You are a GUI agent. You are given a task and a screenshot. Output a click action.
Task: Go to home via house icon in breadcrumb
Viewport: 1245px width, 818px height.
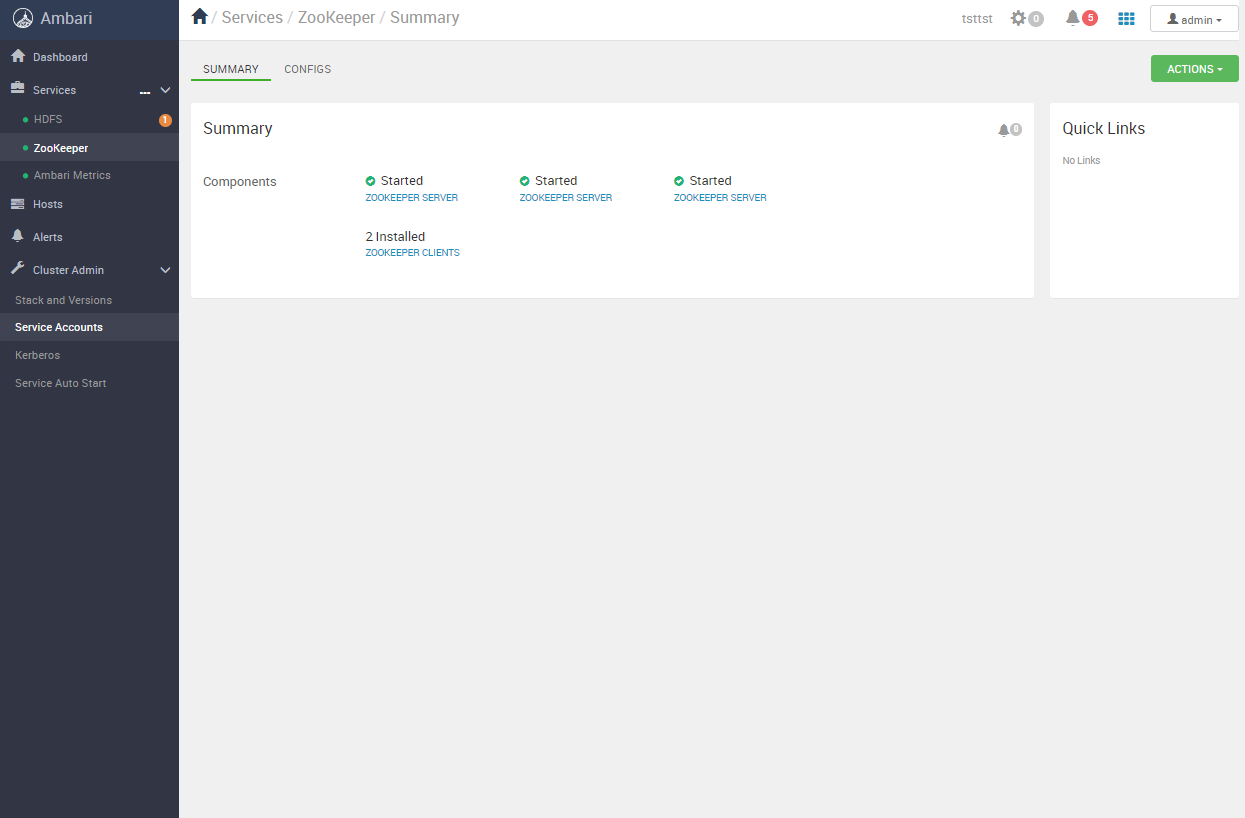click(199, 16)
